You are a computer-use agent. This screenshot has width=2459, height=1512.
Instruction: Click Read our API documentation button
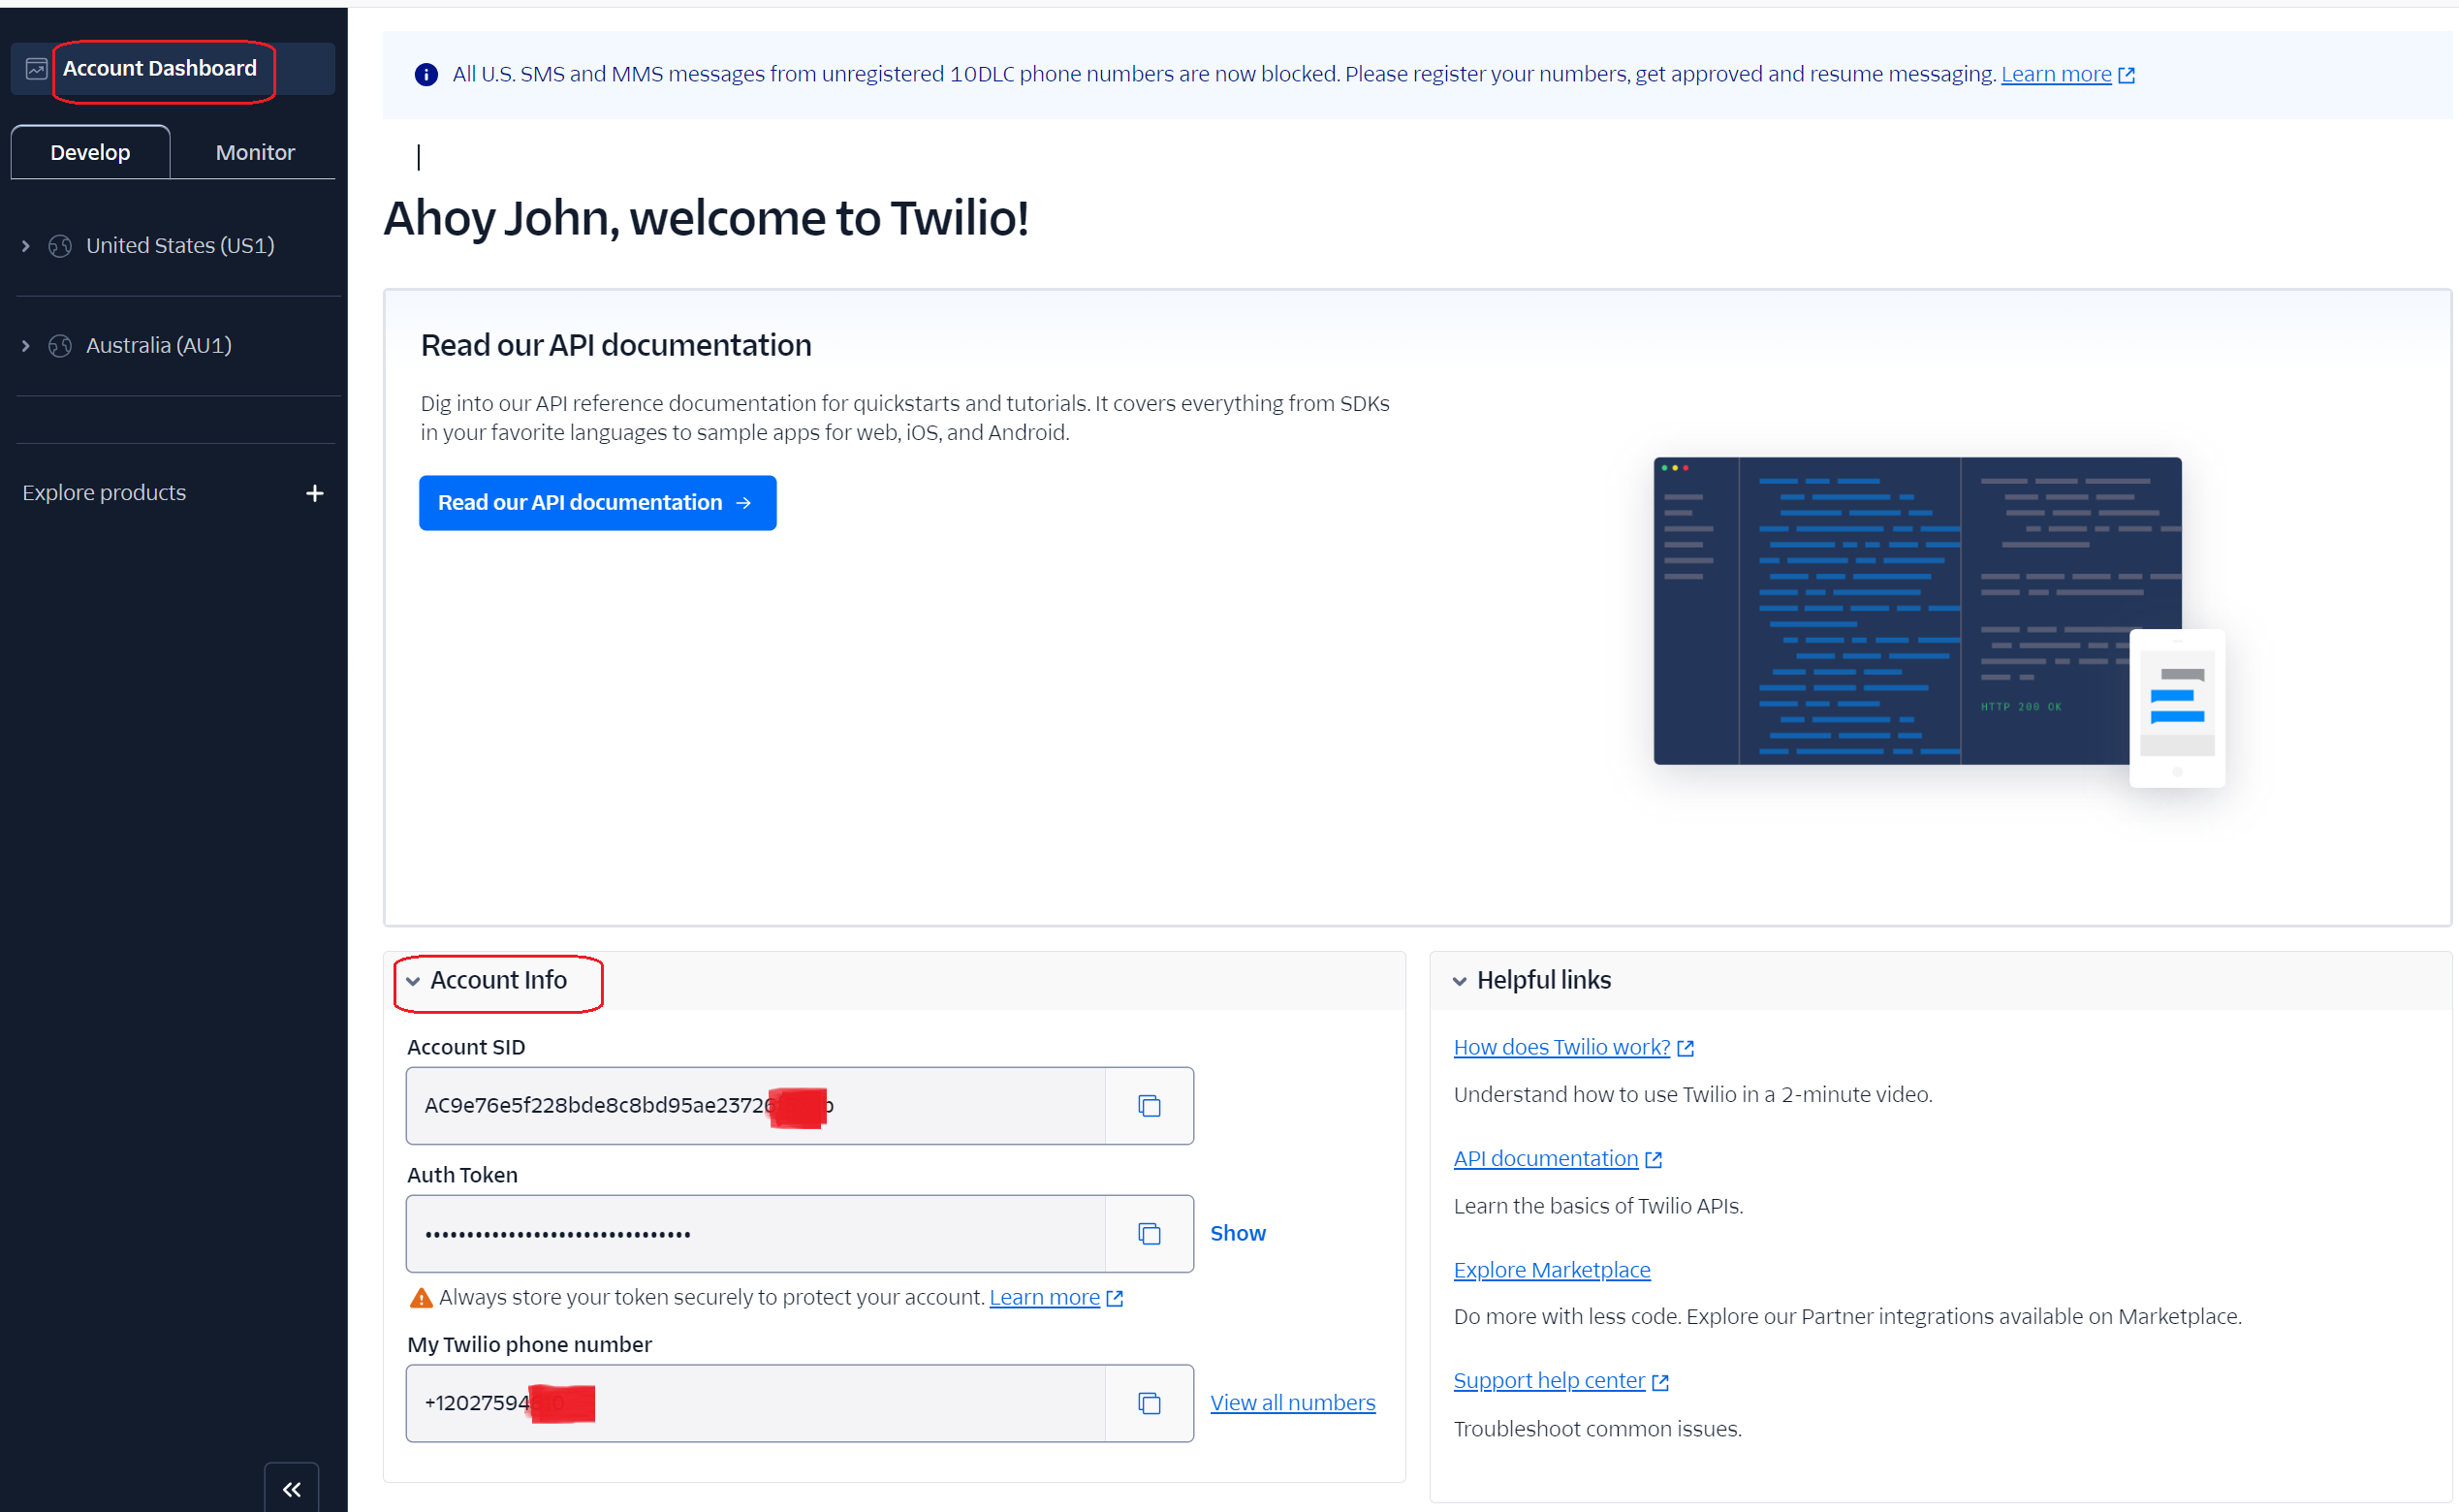coord(597,503)
